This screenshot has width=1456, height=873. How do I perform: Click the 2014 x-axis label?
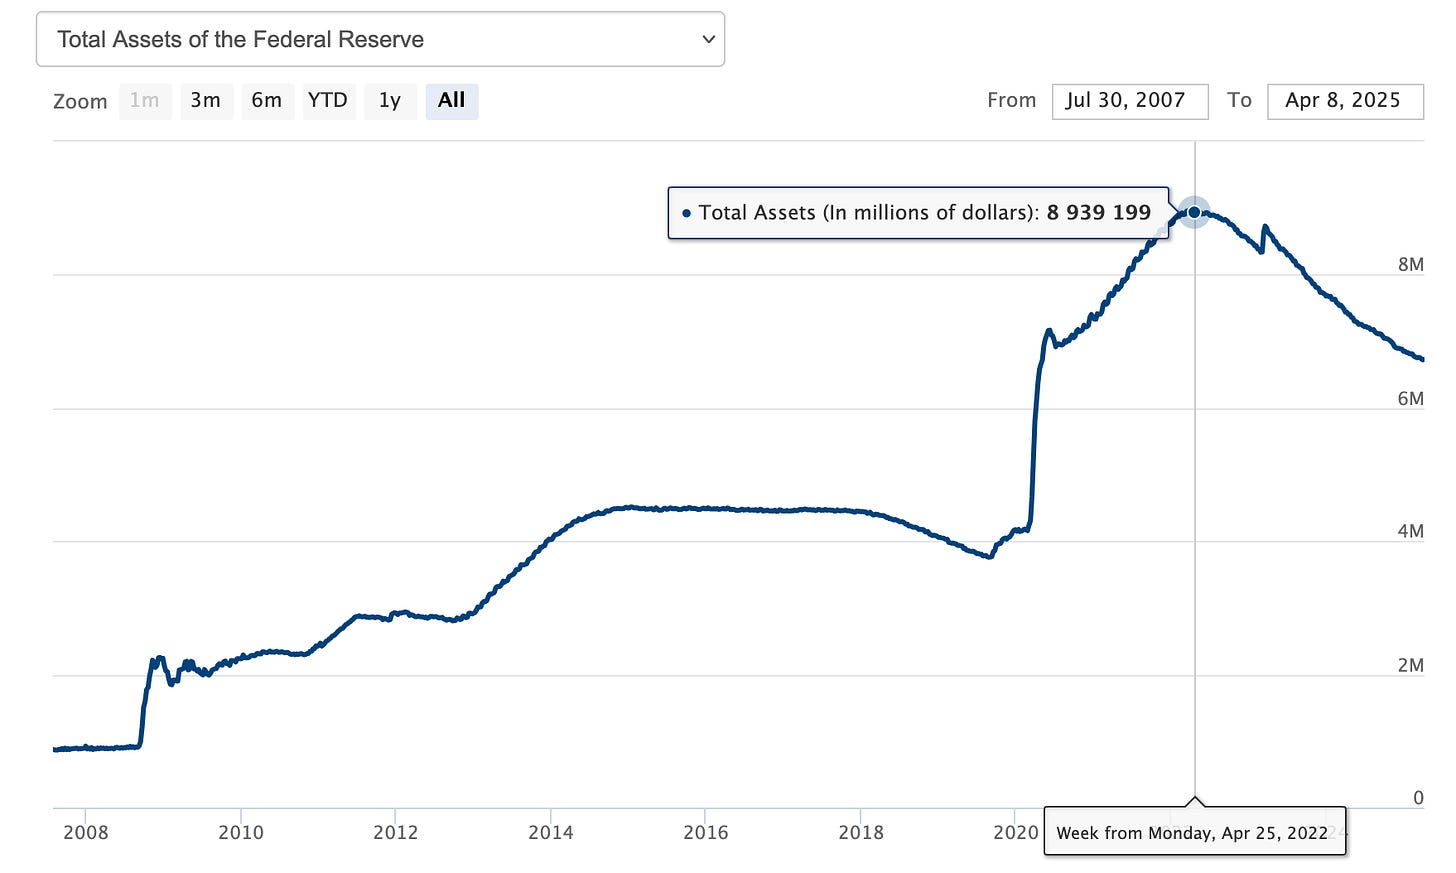coord(551,832)
